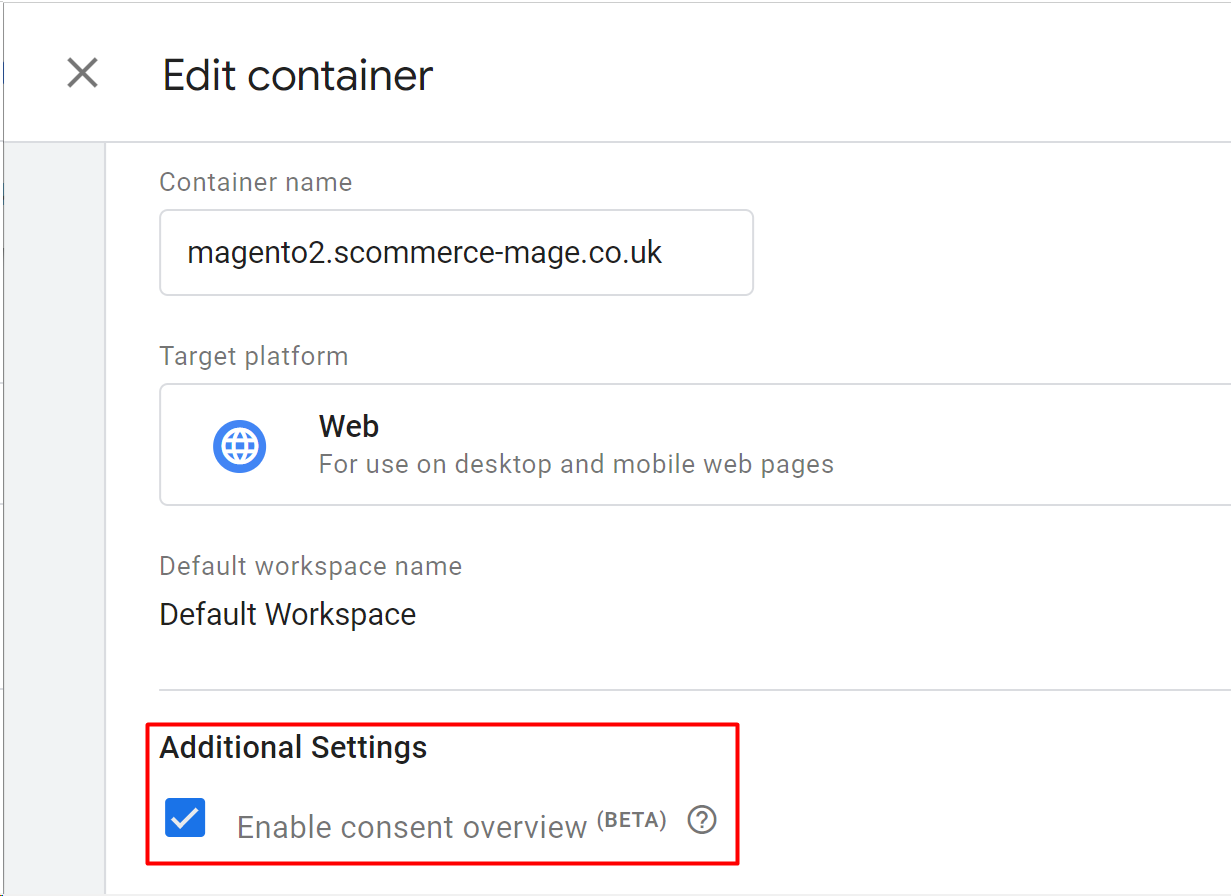Uncheck the Enable consent overview checkbox
This screenshot has height=896, width=1231.
[x=185, y=818]
